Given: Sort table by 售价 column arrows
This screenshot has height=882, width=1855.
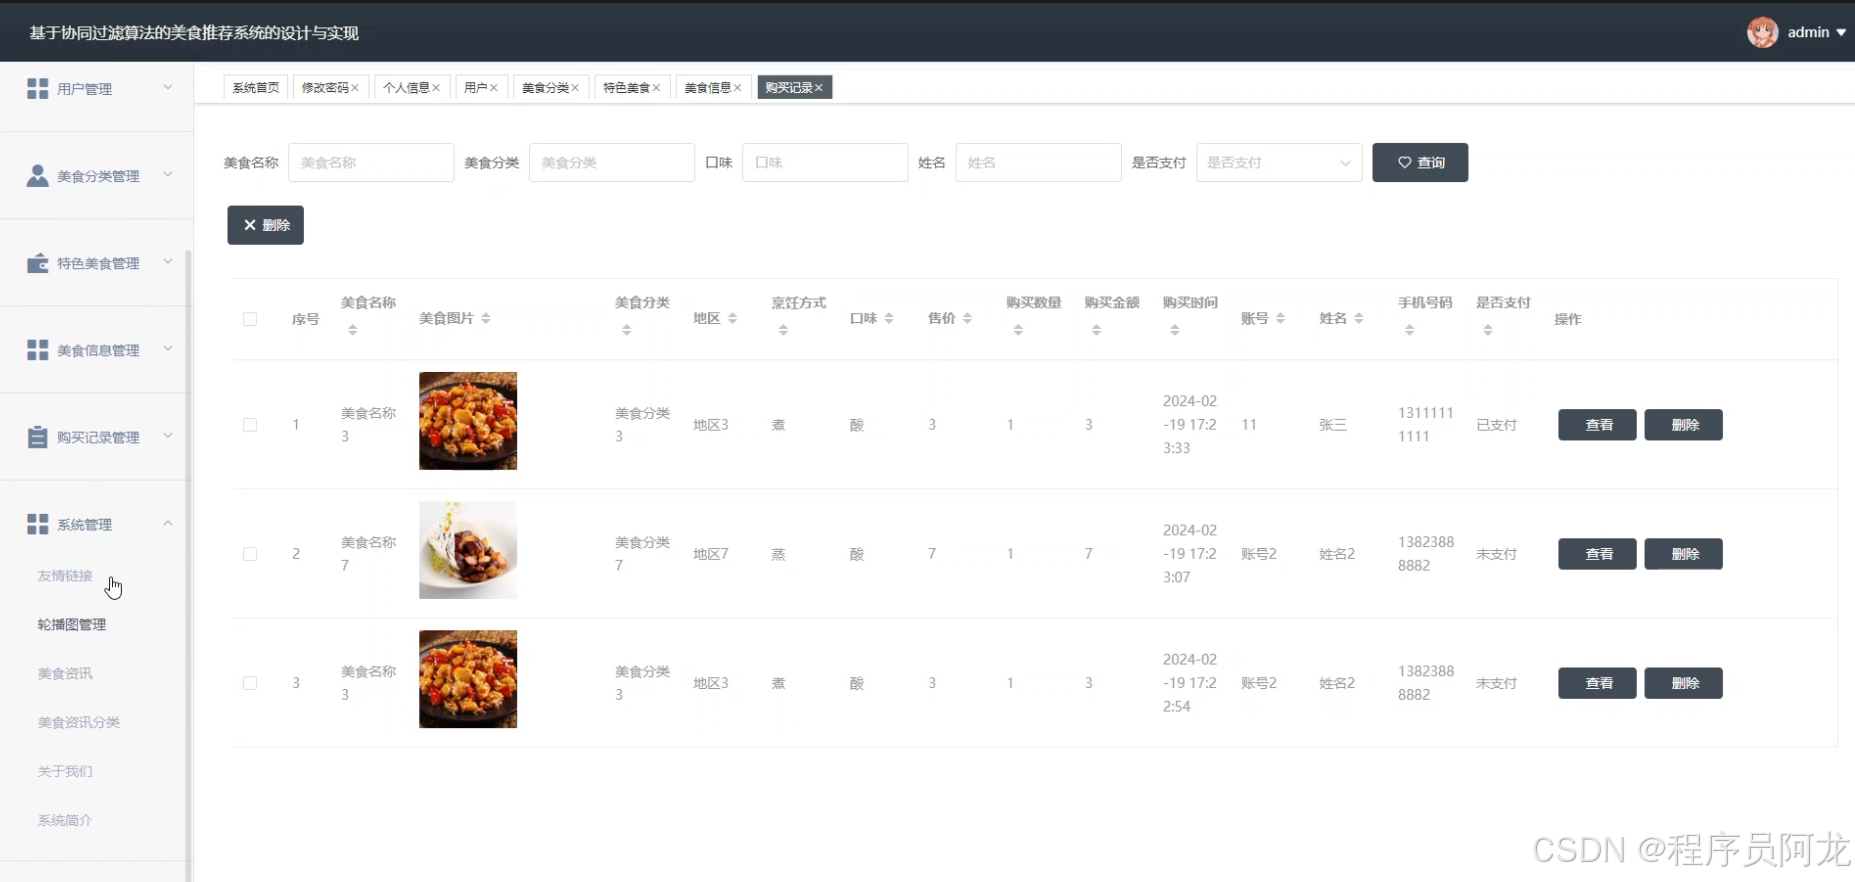Looking at the screenshot, I should pyautogui.click(x=967, y=318).
